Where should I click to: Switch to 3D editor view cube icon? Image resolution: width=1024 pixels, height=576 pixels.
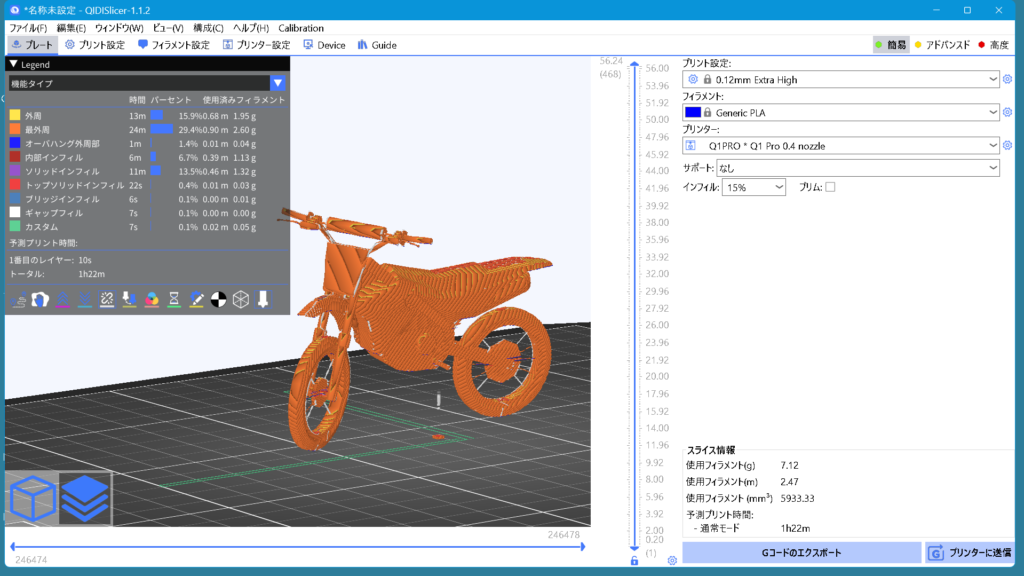coord(33,498)
